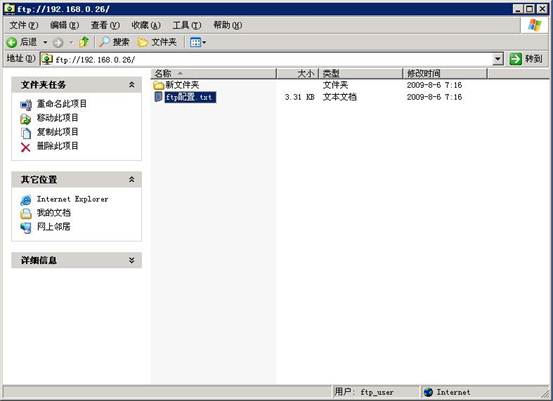Collapse the 其它位置 panel chevron
Screen dimensions: 553x401
pyautogui.click(x=132, y=180)
